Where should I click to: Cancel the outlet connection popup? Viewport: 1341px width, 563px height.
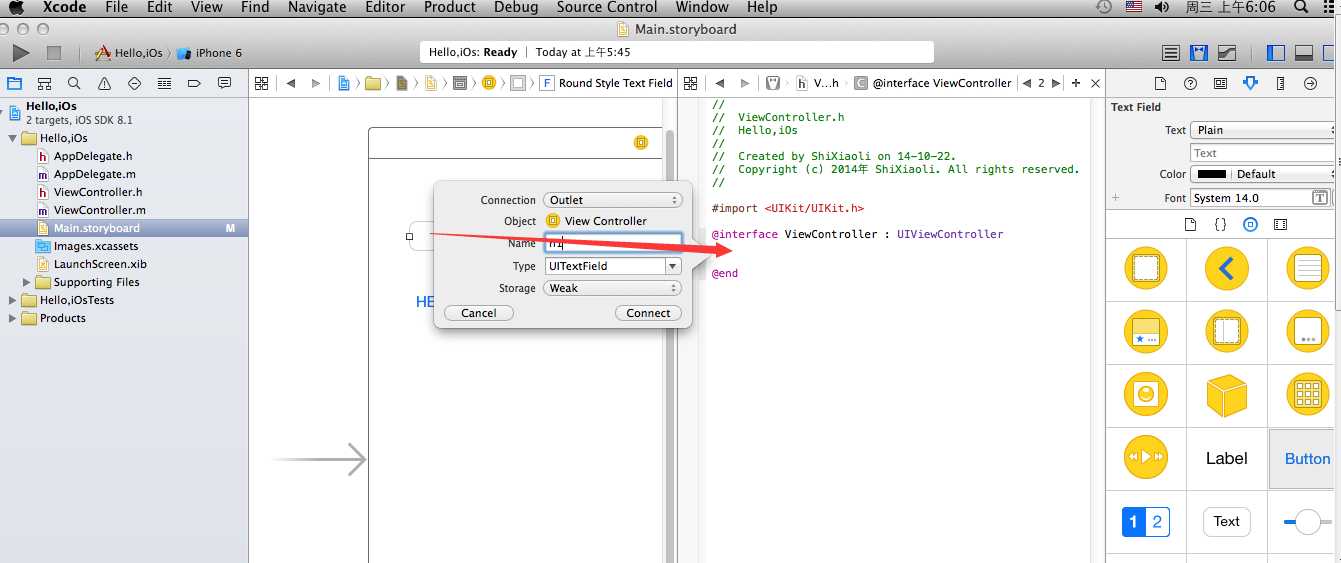tap(478, 313)
